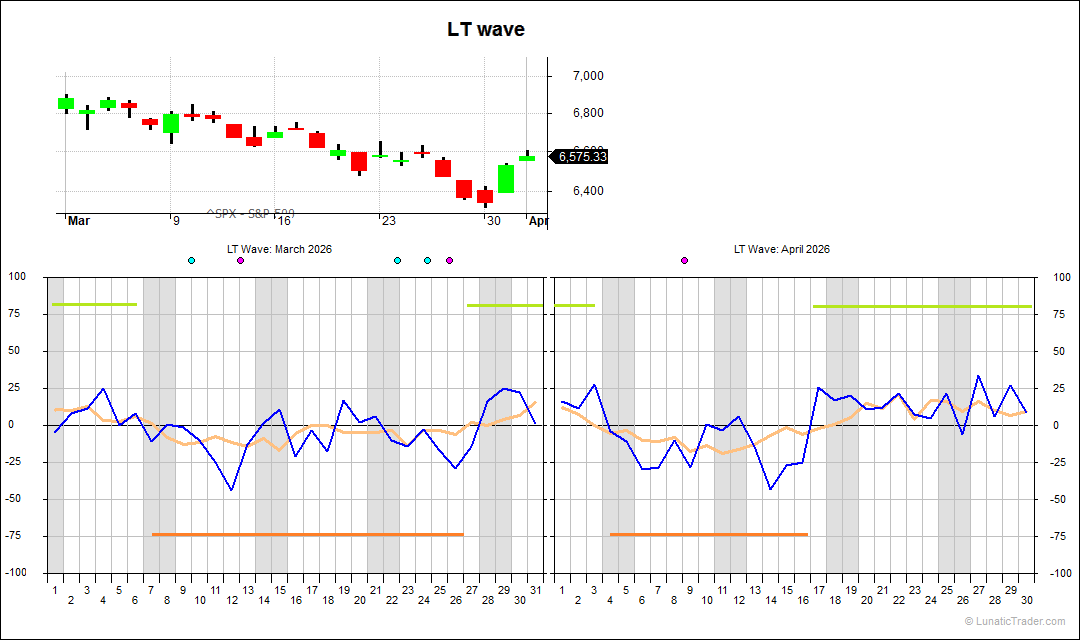
Task: Click the 7,000 price axis label
Action: tap(588, 76)
